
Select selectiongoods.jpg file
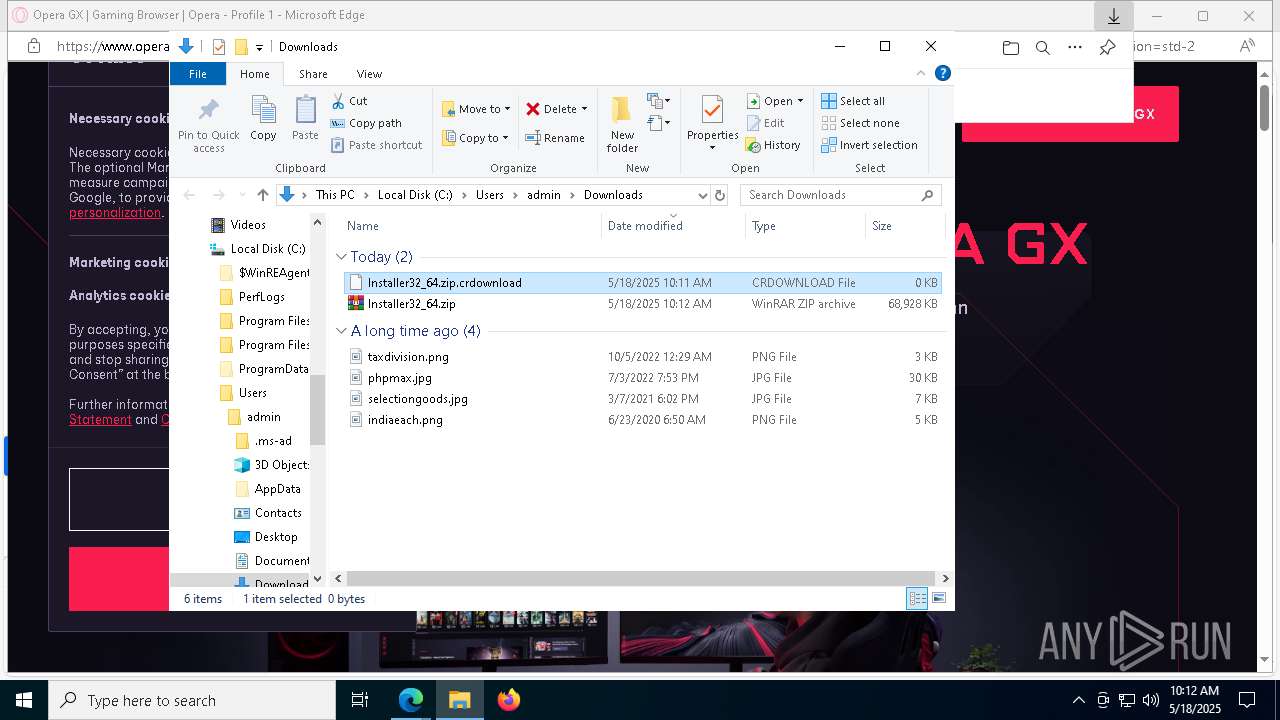click(x=642, y=399)
